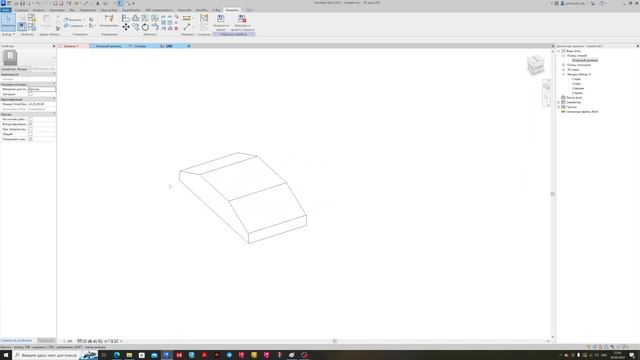Click the Text tool letter A icon

point(98,3)
